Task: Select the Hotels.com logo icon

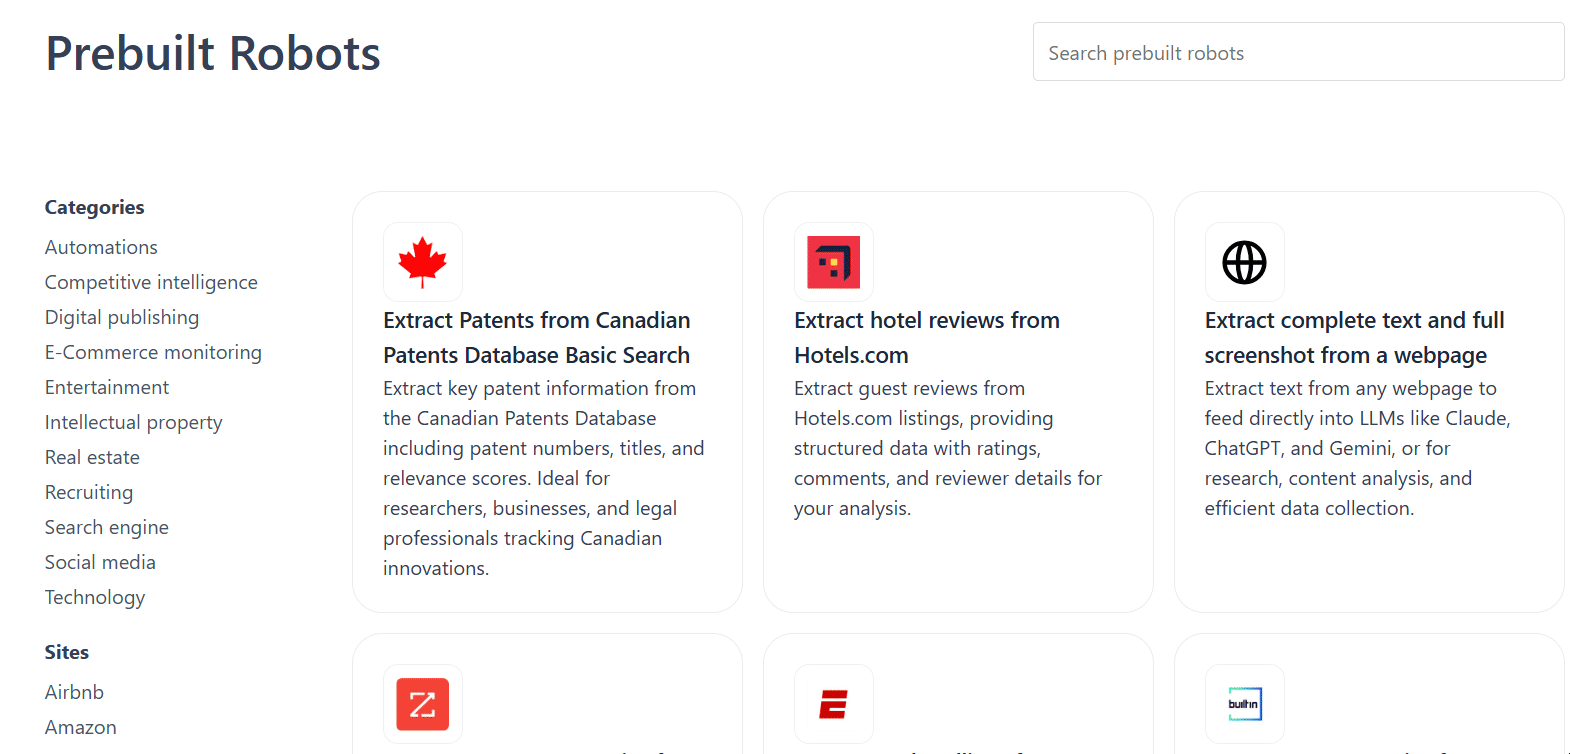Action: [x=833, y=262]
